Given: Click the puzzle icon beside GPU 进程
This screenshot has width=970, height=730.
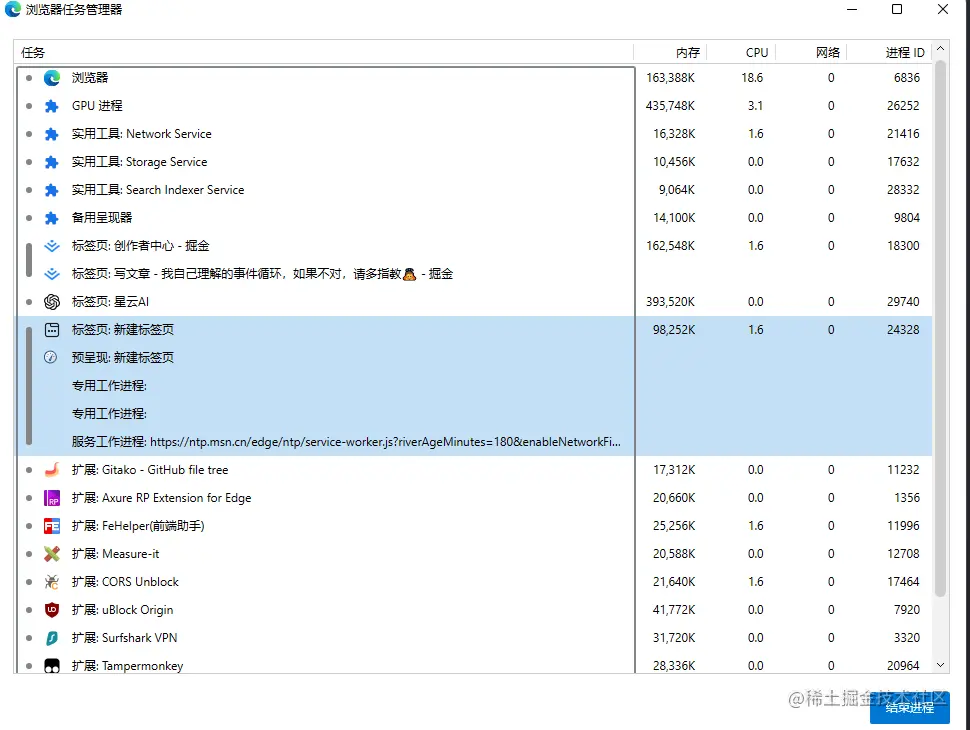Looking at the screenshot, I should [x=52, y=106].
